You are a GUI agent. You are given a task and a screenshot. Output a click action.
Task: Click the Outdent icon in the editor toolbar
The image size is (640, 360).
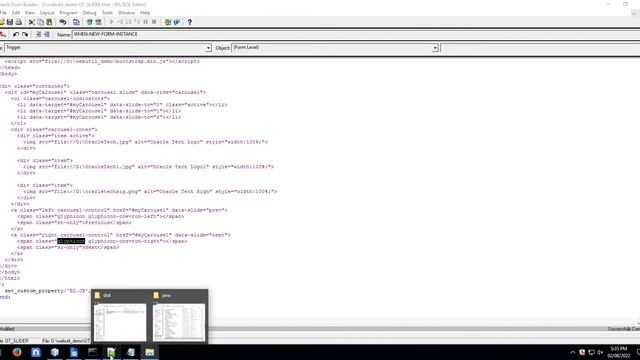coord(47,34)
